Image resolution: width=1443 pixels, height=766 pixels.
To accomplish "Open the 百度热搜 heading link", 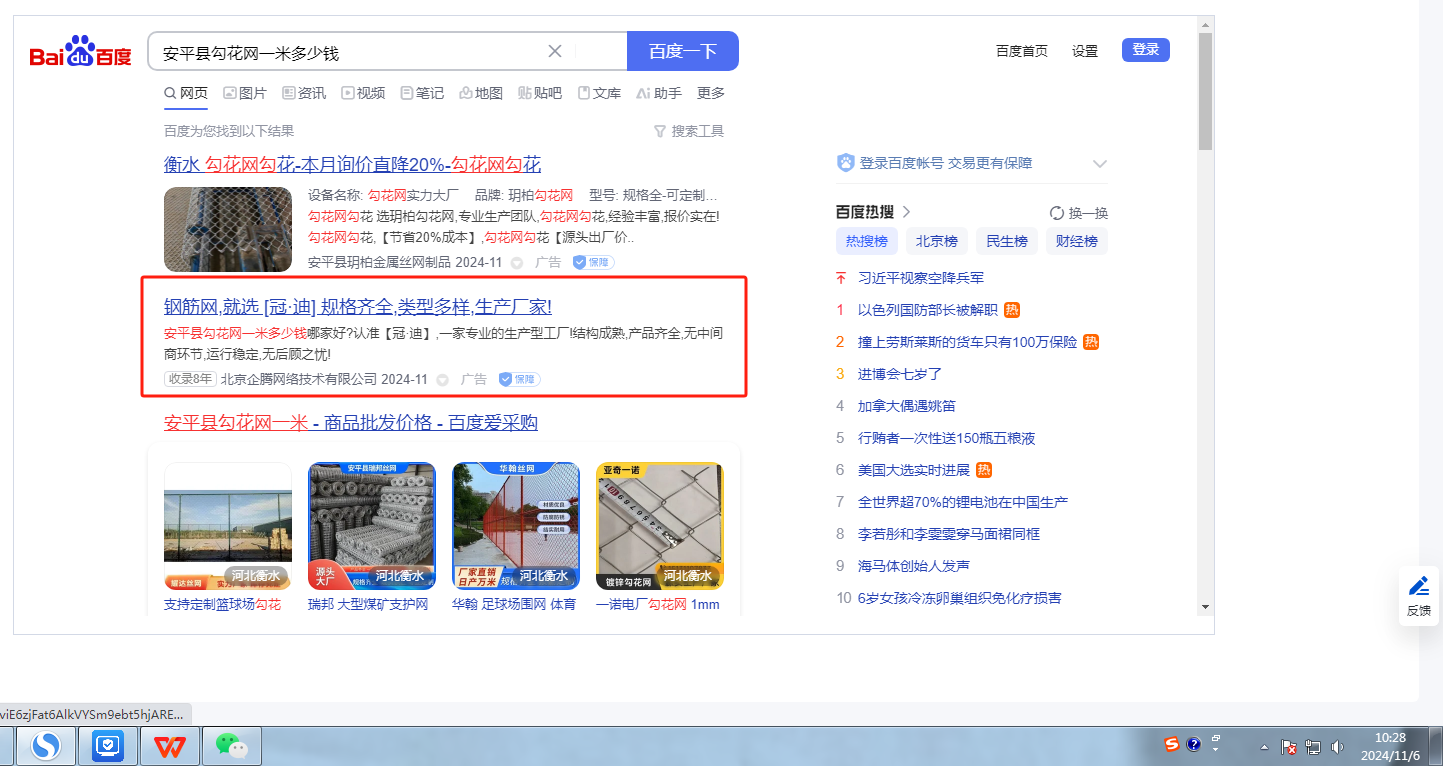I will (x=874, y=212).
